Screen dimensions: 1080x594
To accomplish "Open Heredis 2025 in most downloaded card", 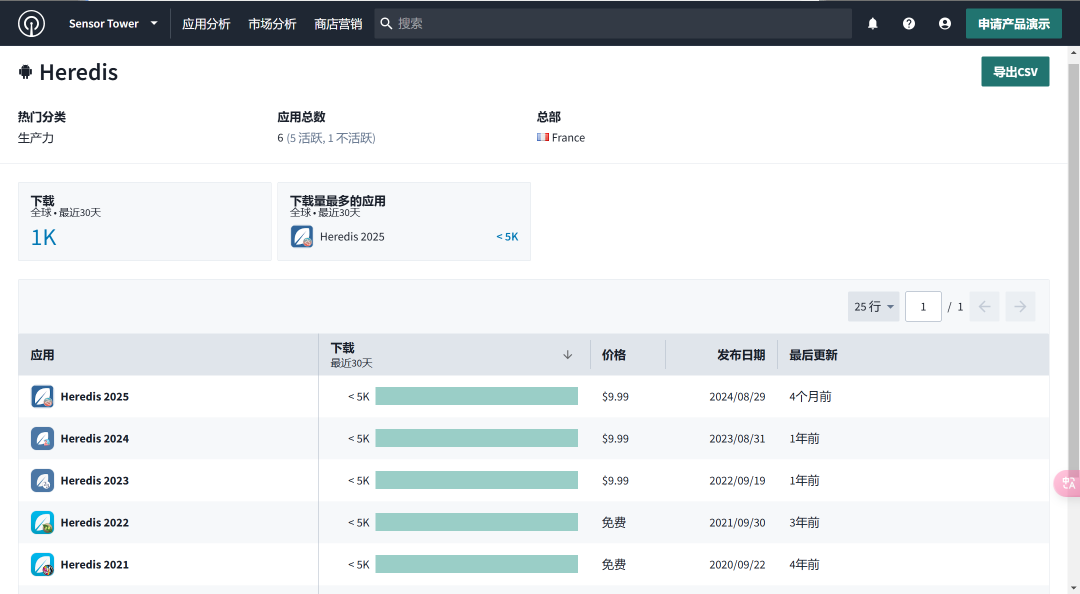I will [x=352, y=236].
